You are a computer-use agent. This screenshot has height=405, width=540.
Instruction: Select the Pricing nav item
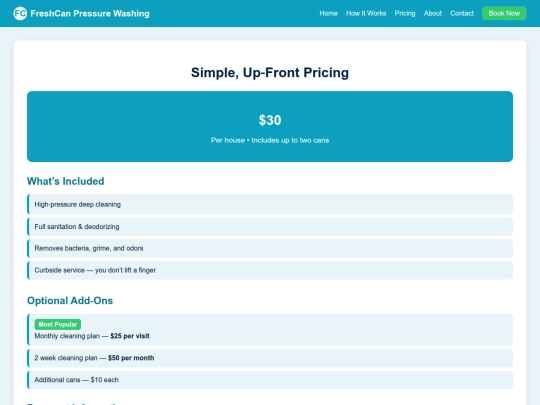click(x=405, y=13)
